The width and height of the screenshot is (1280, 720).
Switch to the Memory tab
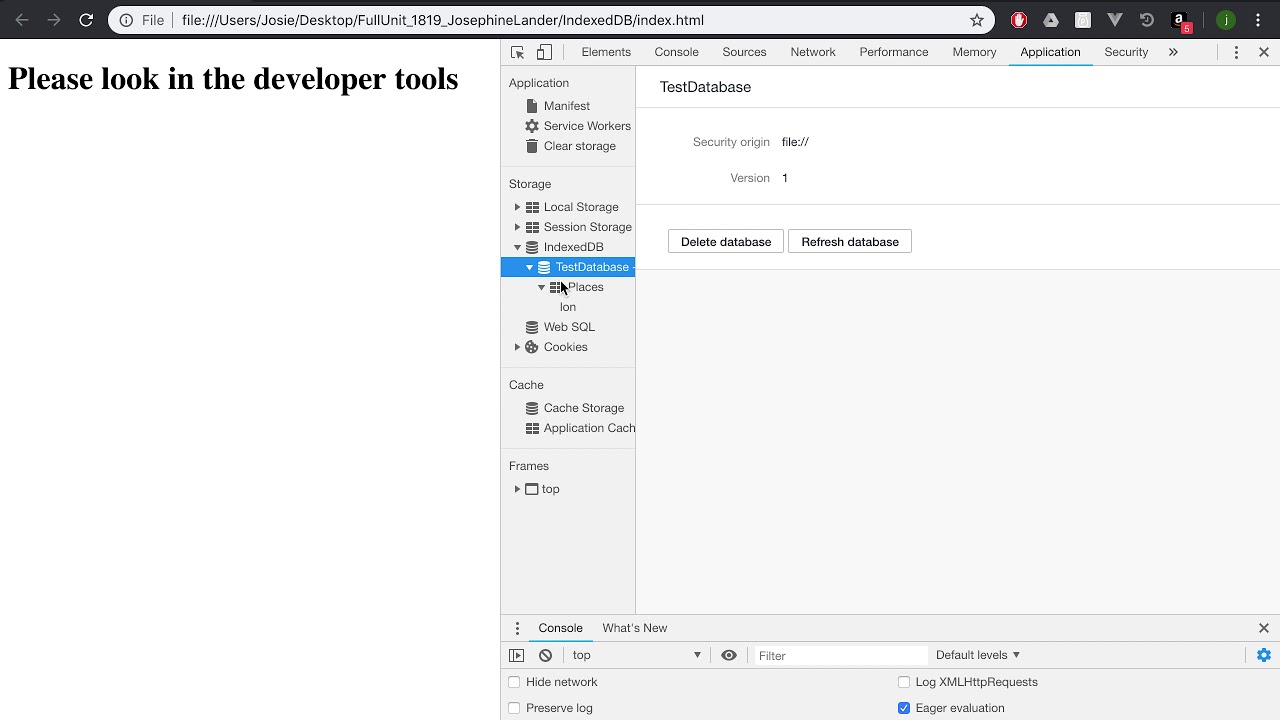coord(974,52)
